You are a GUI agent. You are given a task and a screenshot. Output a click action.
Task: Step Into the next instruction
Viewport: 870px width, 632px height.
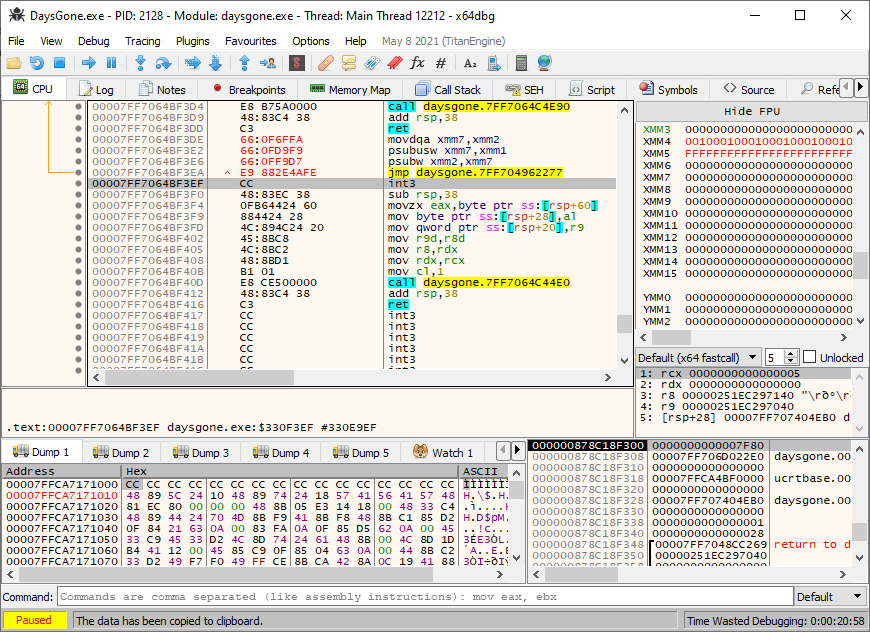[x=140, y=62]
